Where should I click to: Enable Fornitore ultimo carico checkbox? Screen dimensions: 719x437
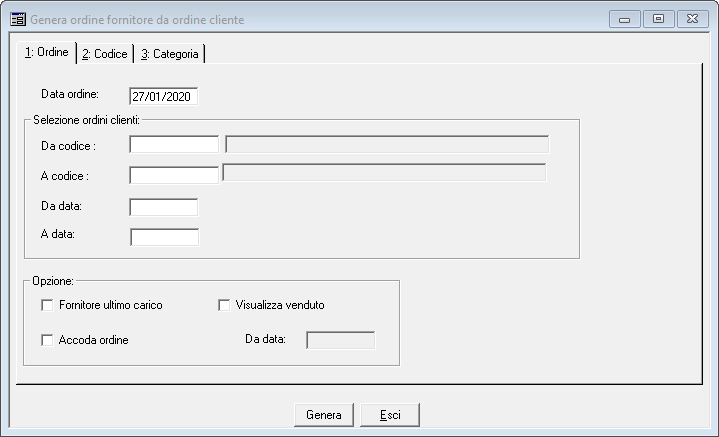click(x=47, y=305)
